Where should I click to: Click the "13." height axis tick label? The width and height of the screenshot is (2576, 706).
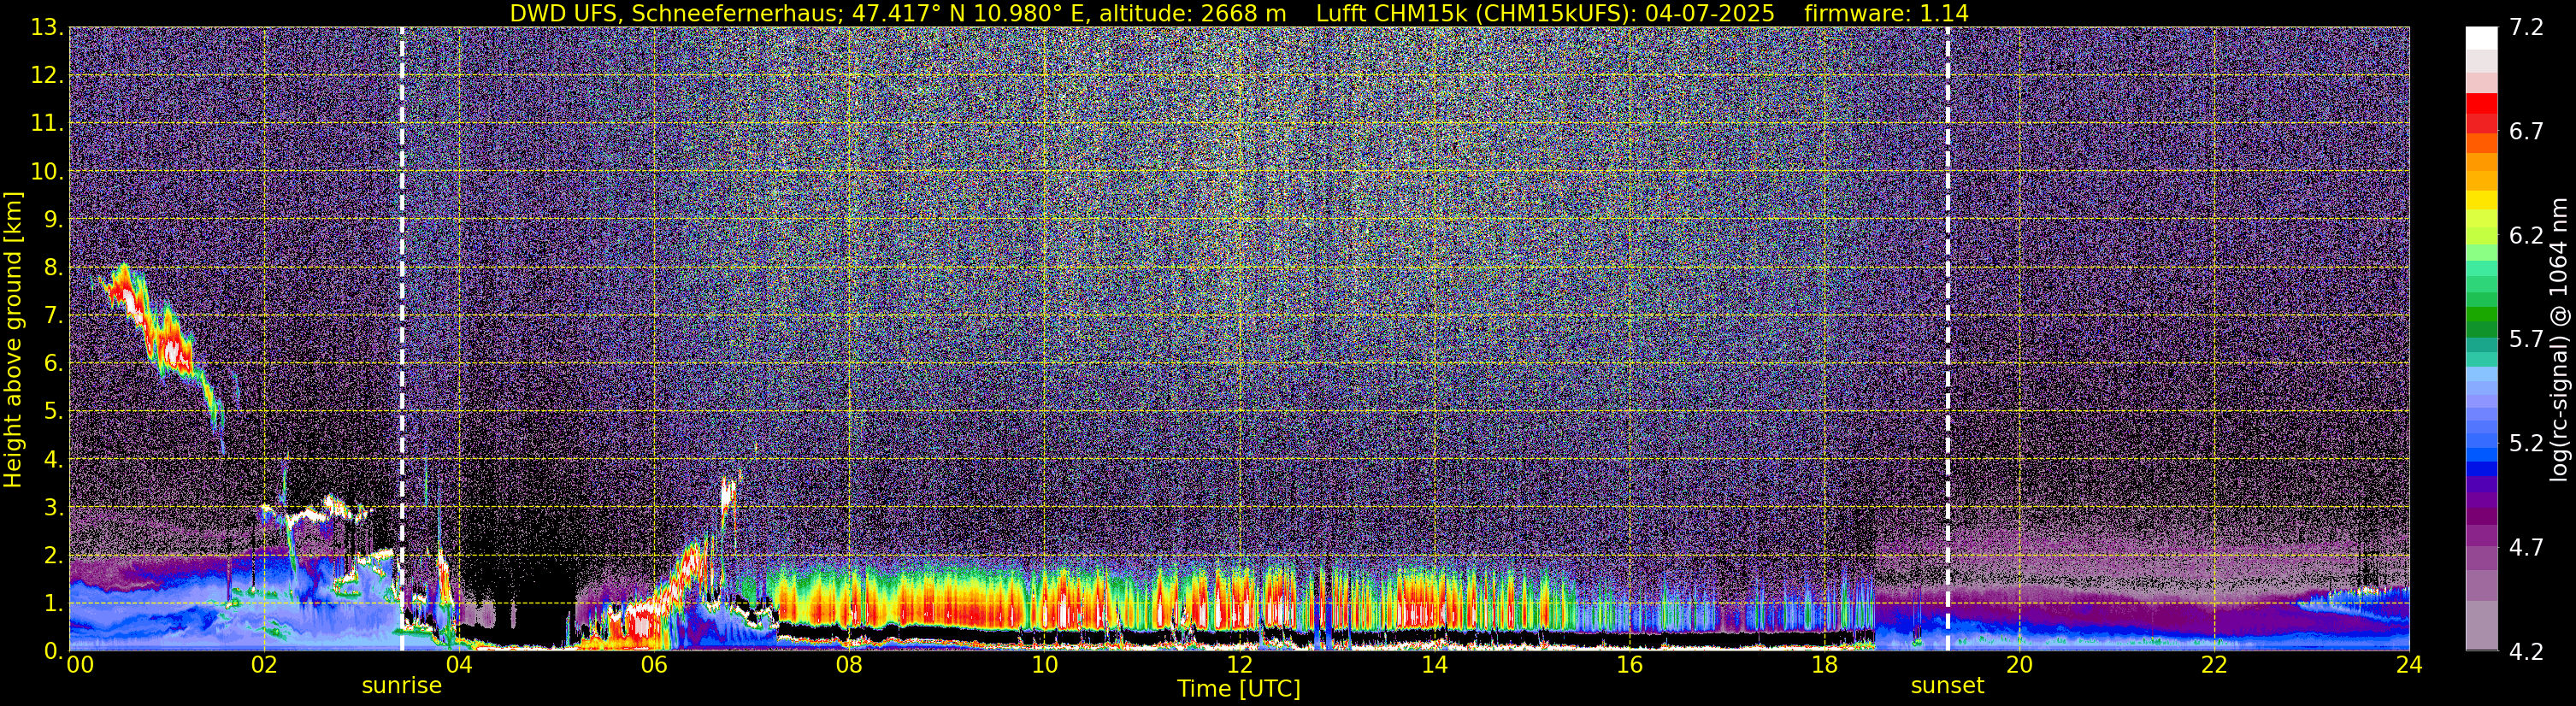coord(47,28)
